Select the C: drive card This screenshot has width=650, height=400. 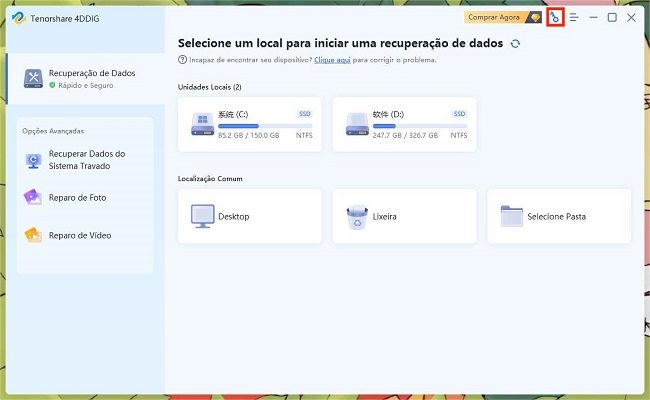[x=250, y=124]
